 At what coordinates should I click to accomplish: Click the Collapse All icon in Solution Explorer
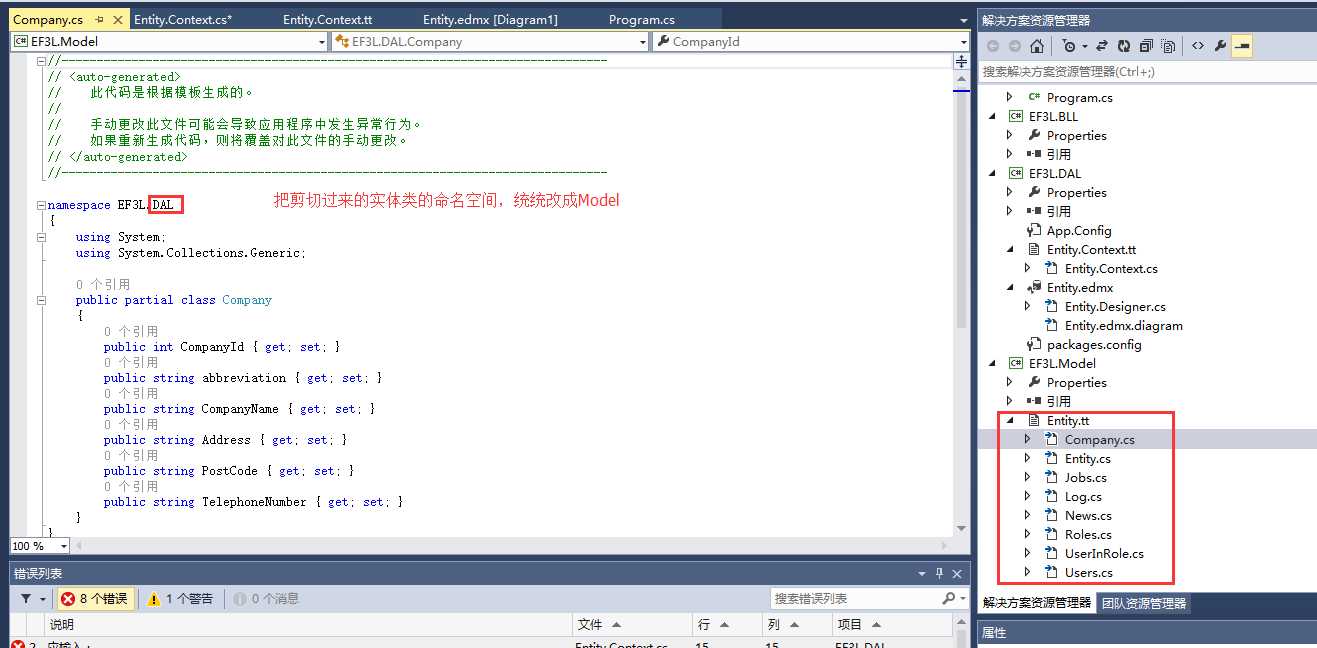click(1146, 46)
